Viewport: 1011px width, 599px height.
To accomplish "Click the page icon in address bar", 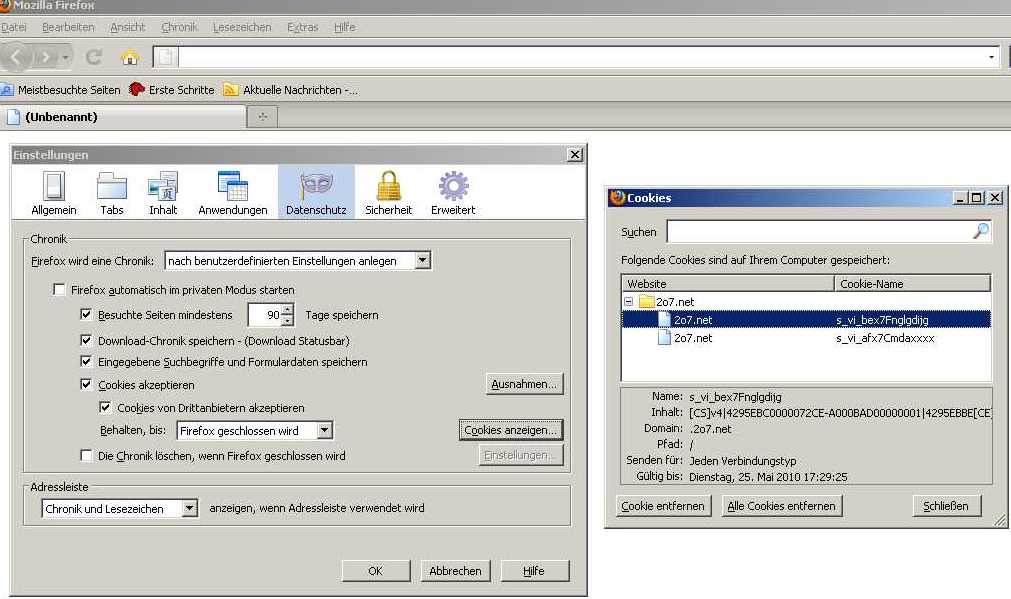I will pyautogui.click(x=166, y=57).
